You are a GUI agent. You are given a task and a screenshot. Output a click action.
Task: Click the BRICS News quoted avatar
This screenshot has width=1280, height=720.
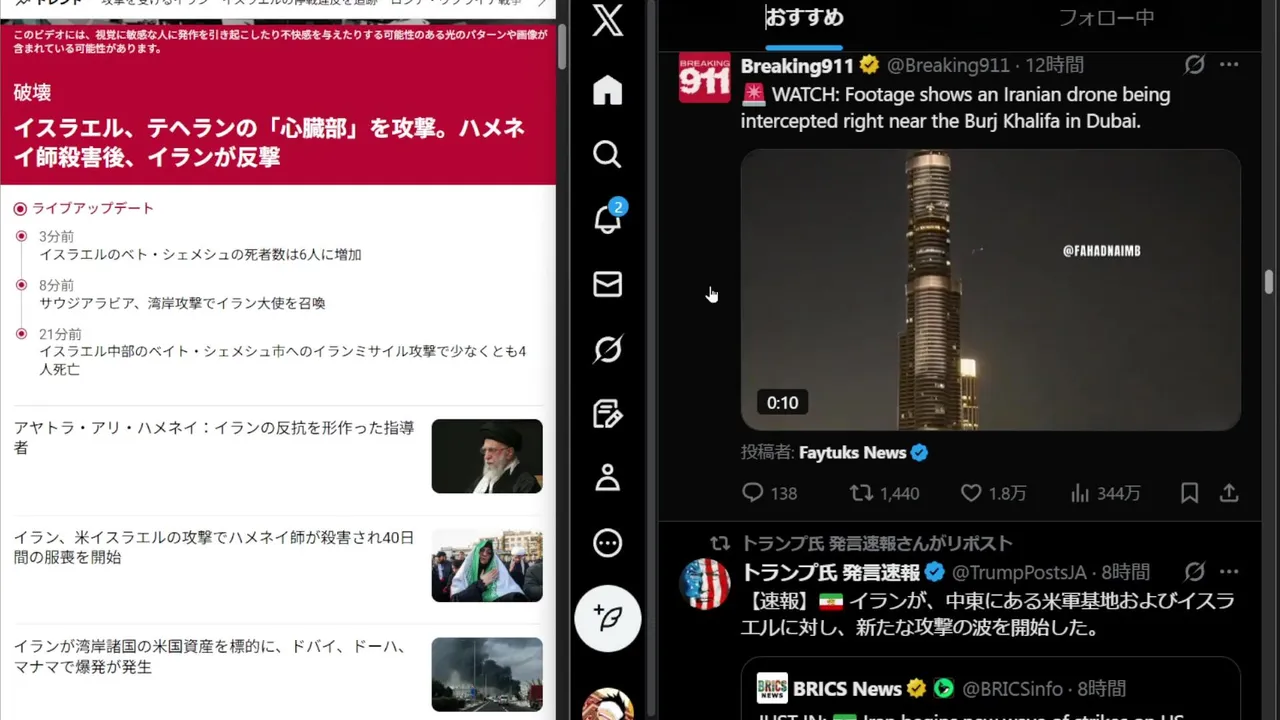coord(772,688)
